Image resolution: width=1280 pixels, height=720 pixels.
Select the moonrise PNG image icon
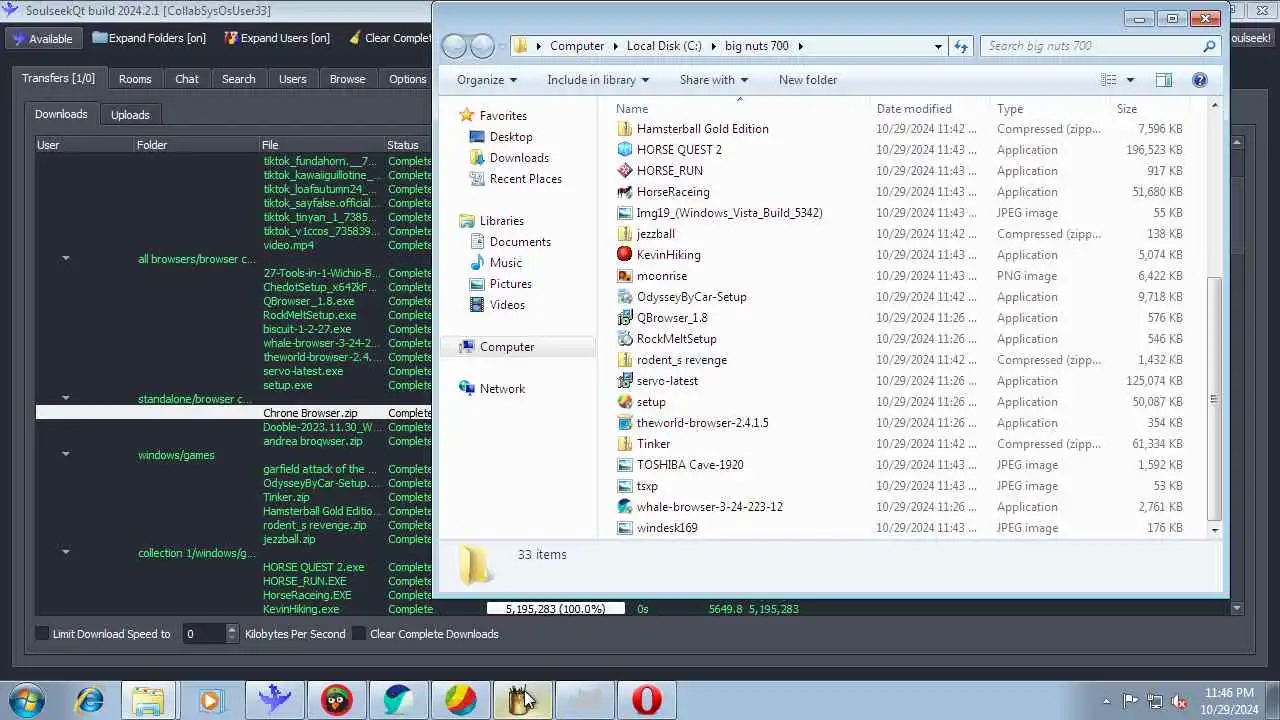click(625, 276)
